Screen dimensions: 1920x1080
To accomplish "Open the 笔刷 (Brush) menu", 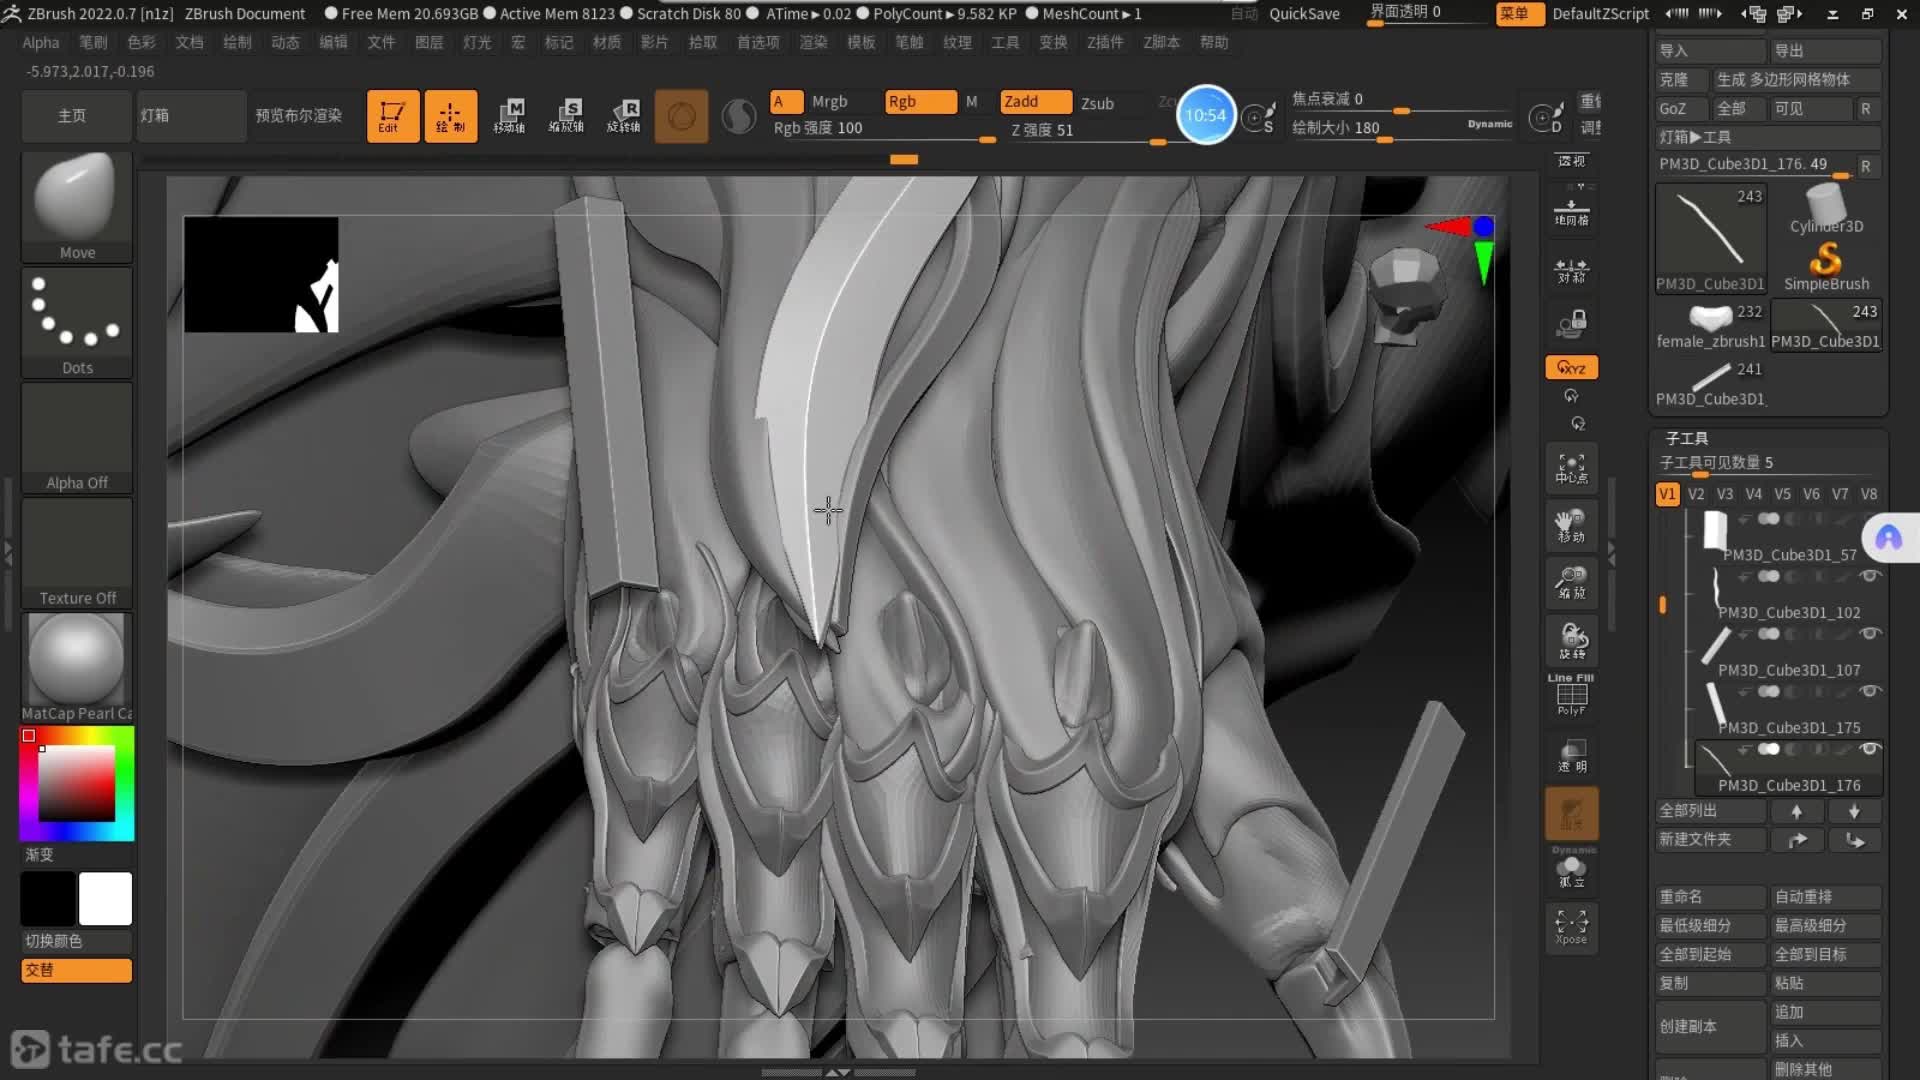I will 93,42.
